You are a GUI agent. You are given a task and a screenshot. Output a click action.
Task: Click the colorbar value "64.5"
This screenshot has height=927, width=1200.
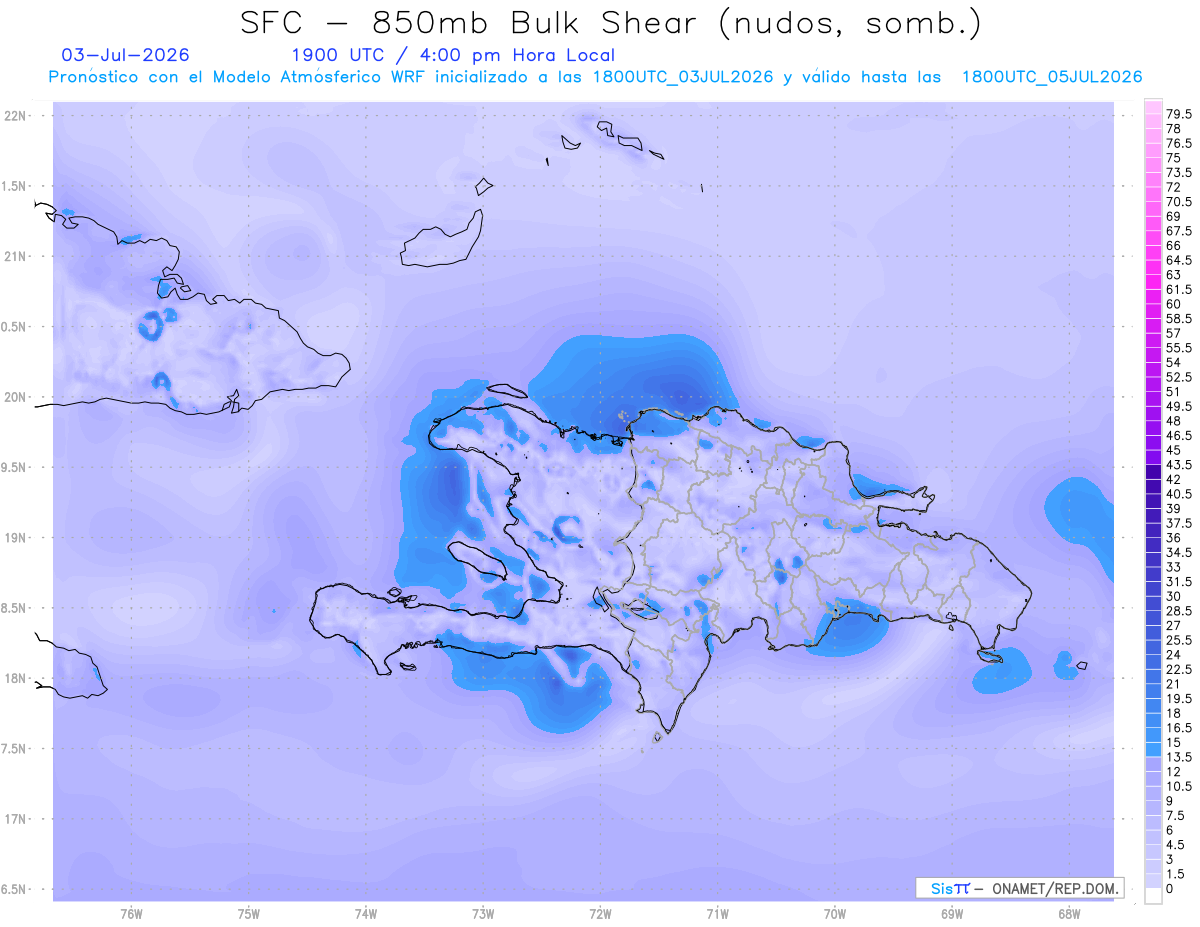coord(1181,260)
